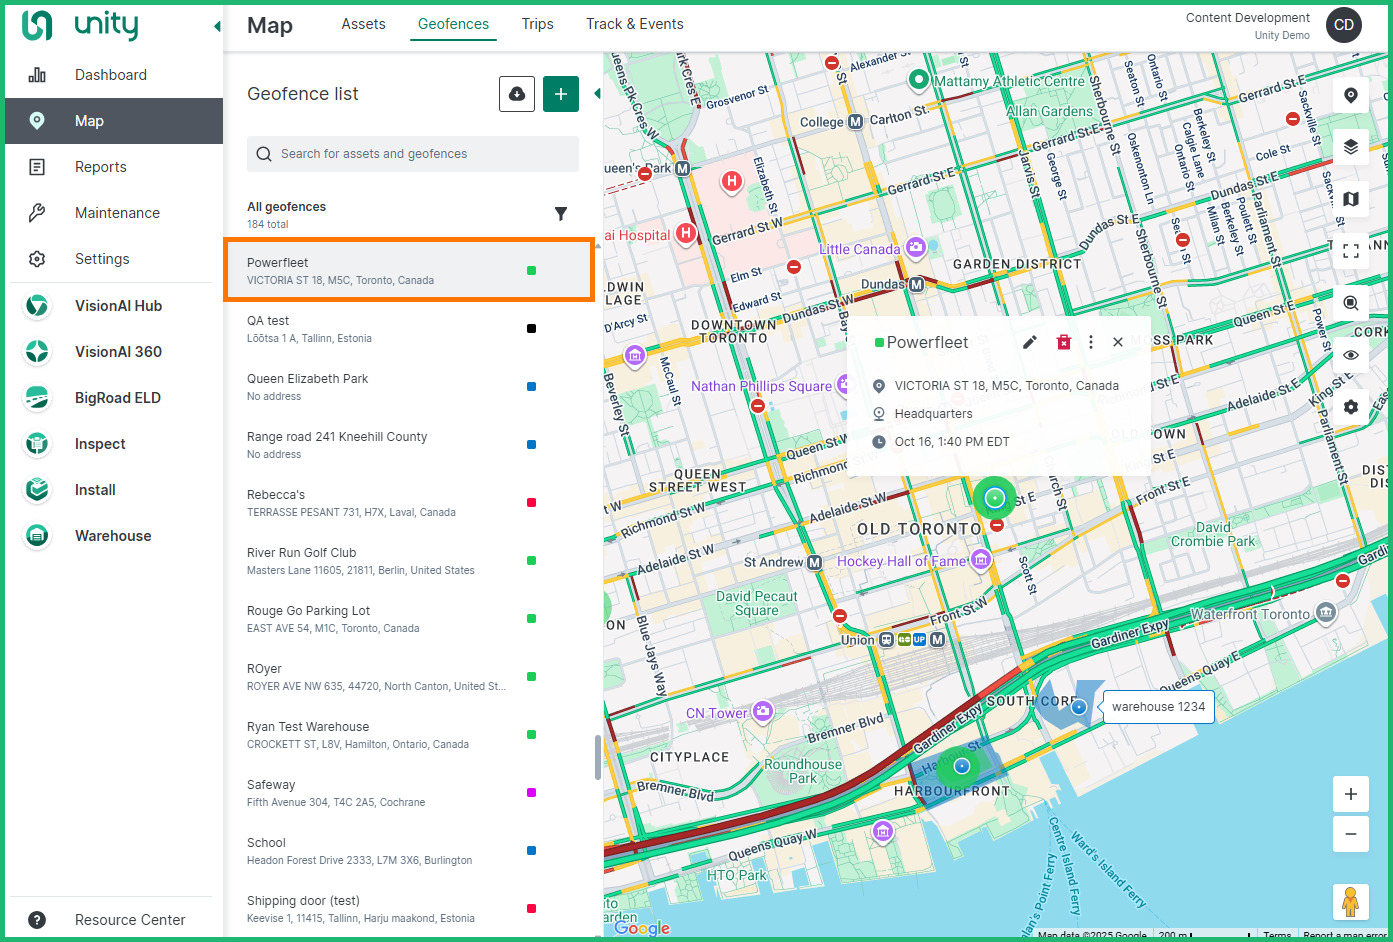Open the Resource Center link
The image size is (1393, 942).
pos(130,920)
